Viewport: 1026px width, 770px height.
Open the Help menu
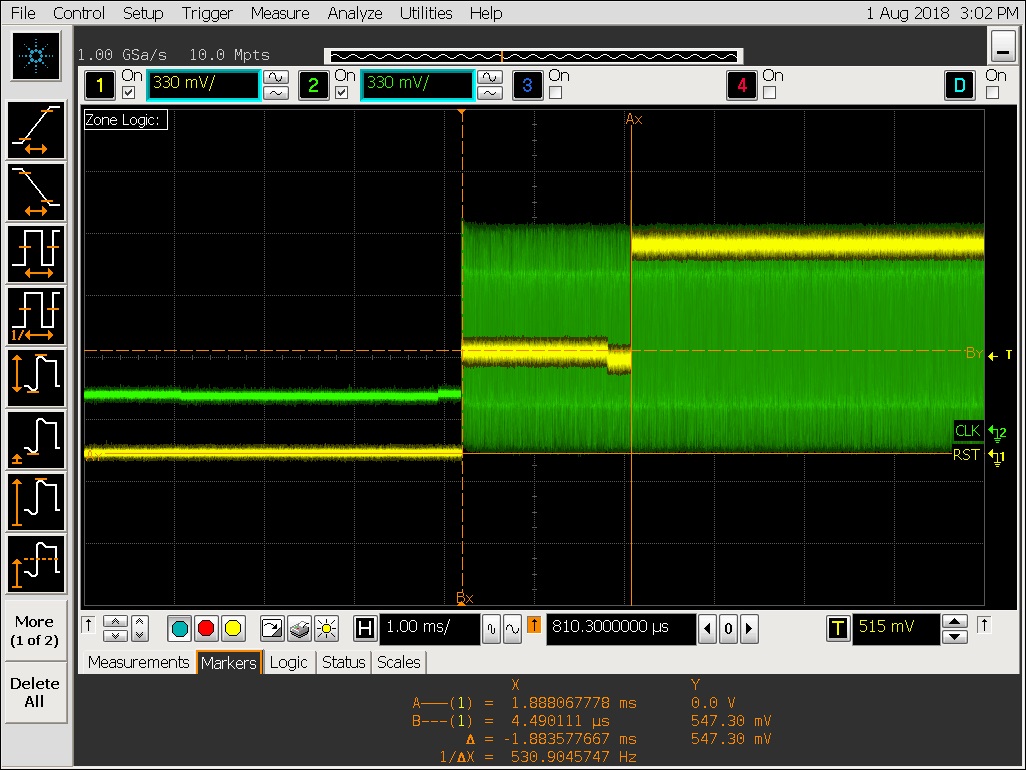point(486,13)
